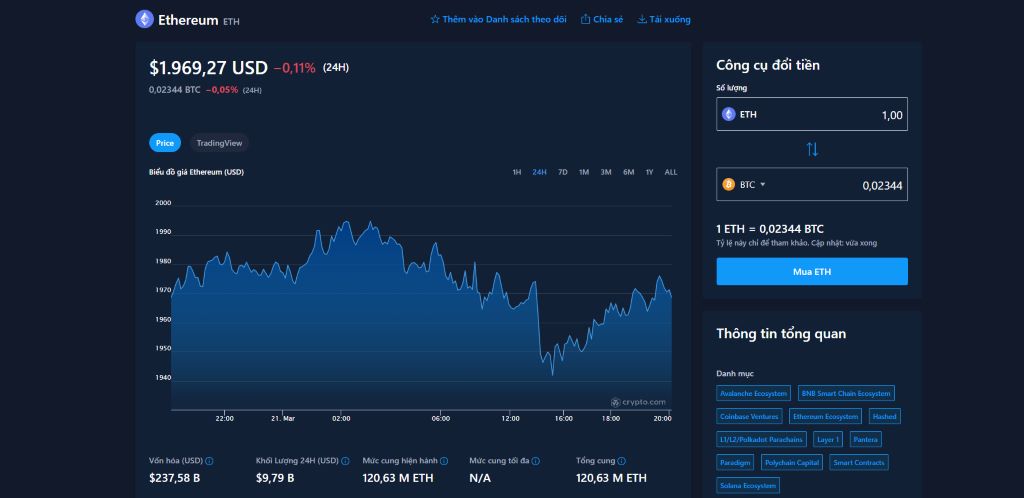1024x498 pixels.
Task: Click the BTC amount field showing 0,02344
Action: tap(812, 185)
